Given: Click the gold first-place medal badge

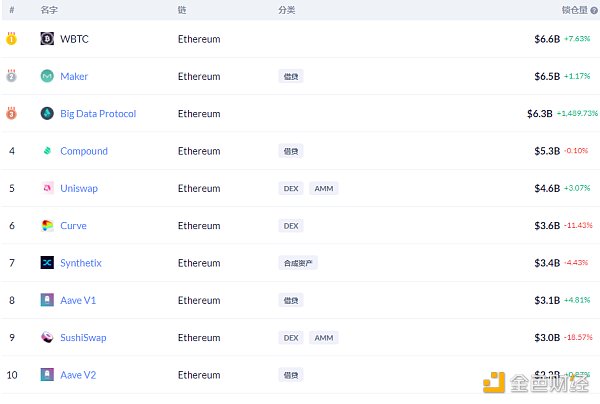Looking at the screenshot, I should [11, 39].
